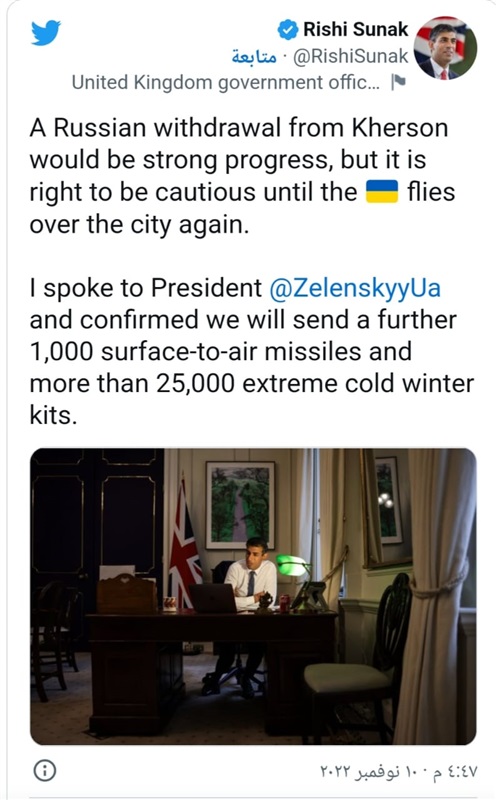Image resolution: width=496 pixels, height=800 pixels.
Task: Open the info icon below the photo
Action: click(45, 770)
